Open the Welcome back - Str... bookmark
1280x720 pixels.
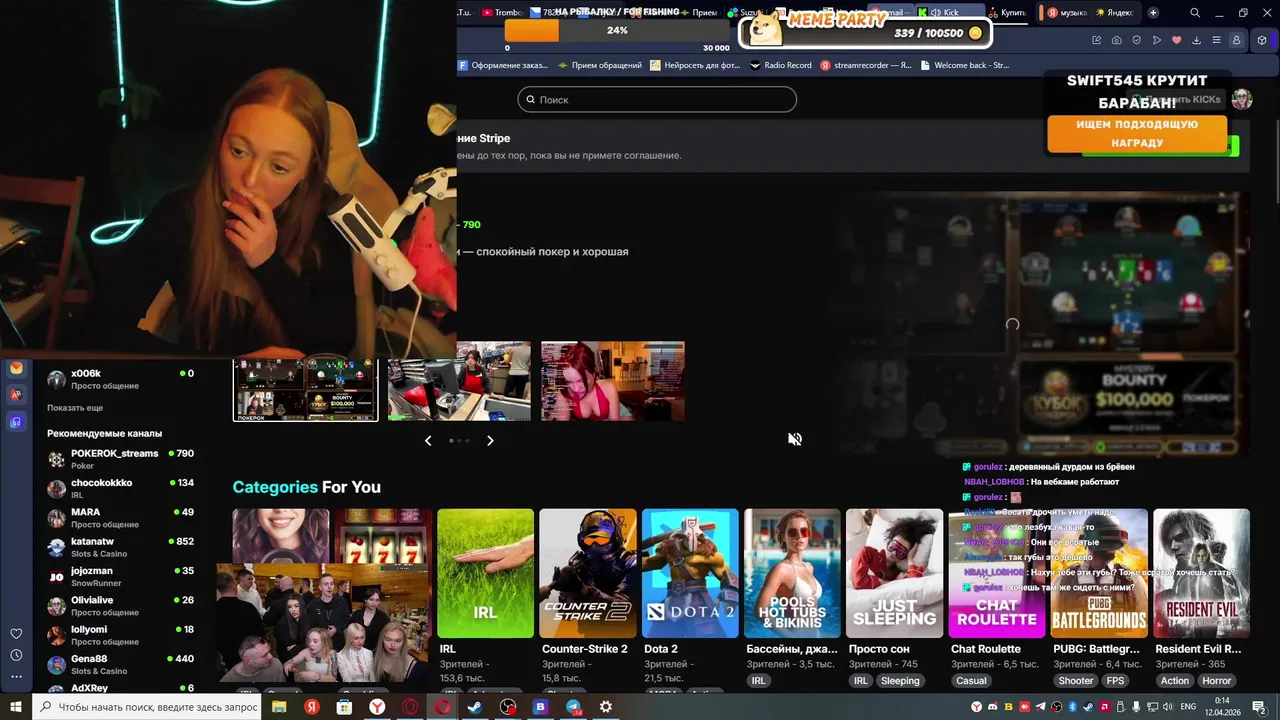coord(964,65)
